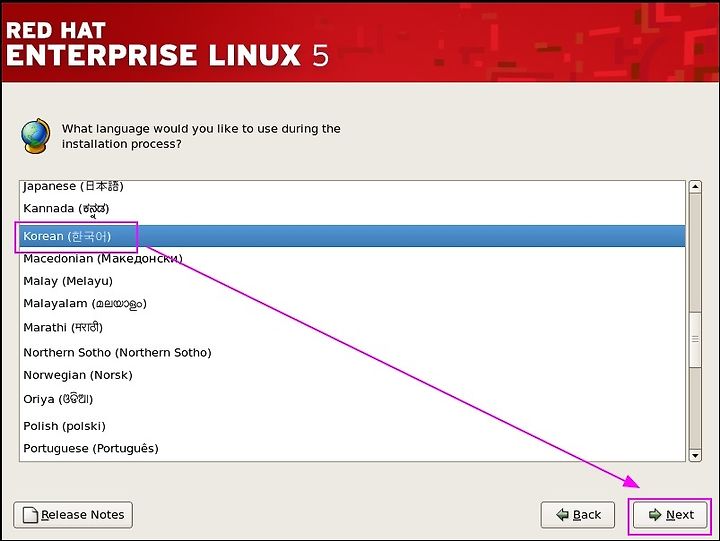Select Japanese in the language list
Viewport: 720px width, 541px height.
[x=352, y=186]
